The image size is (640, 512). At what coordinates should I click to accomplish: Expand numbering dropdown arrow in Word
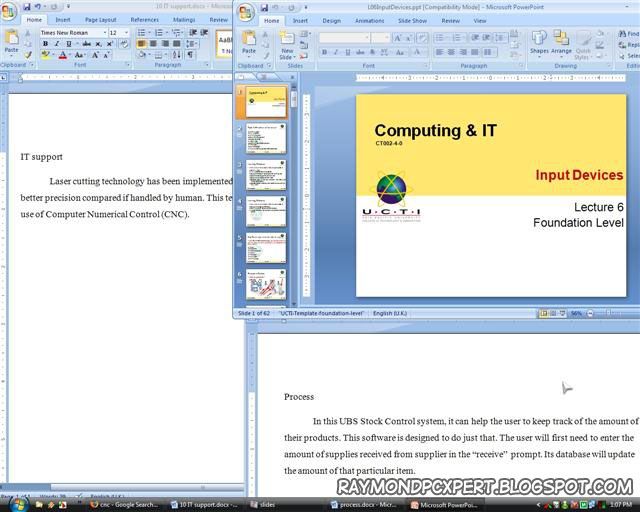click(167, 32)
